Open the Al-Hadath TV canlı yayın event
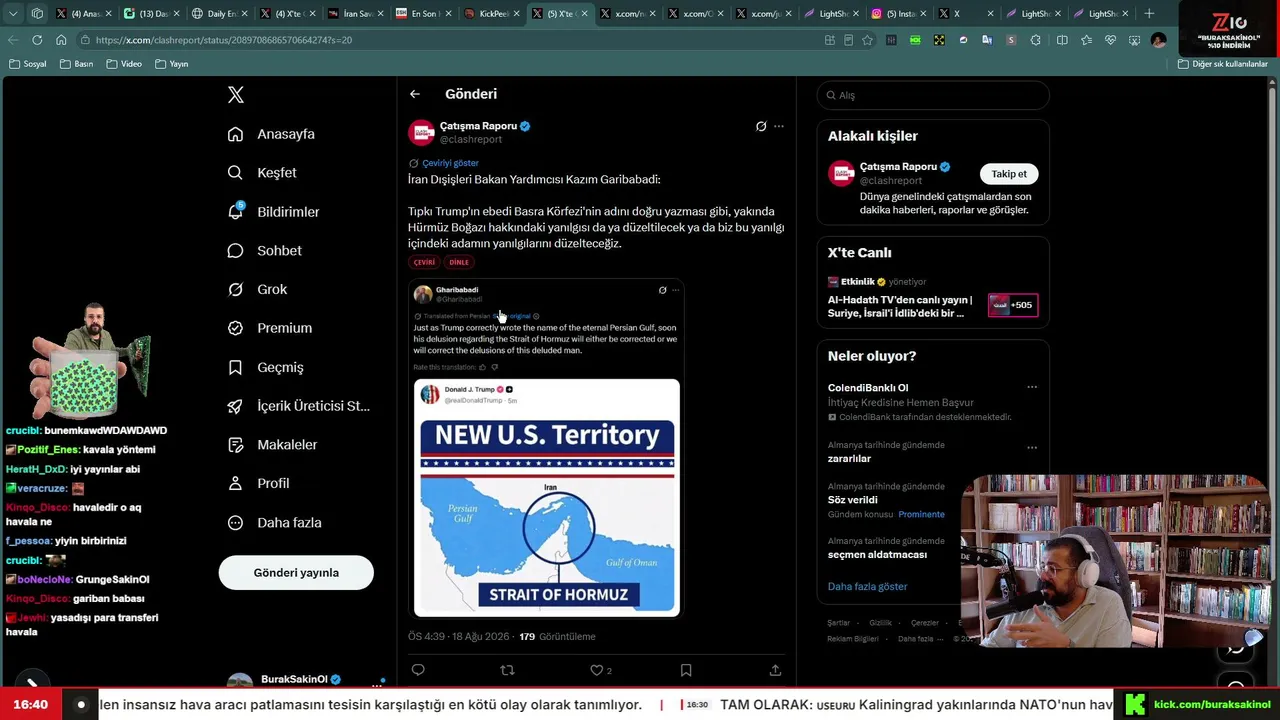The height and width of the screenshot is (720, 1280). (x=932, y=298)
